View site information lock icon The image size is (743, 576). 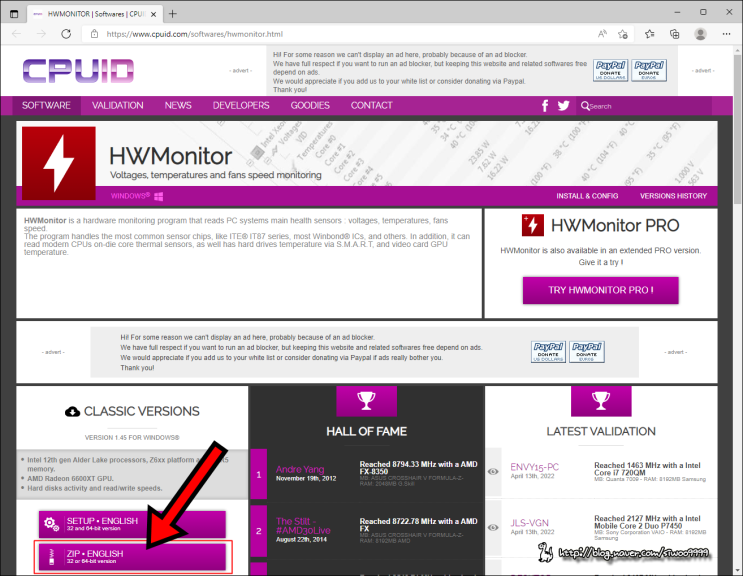coord(94,34)
